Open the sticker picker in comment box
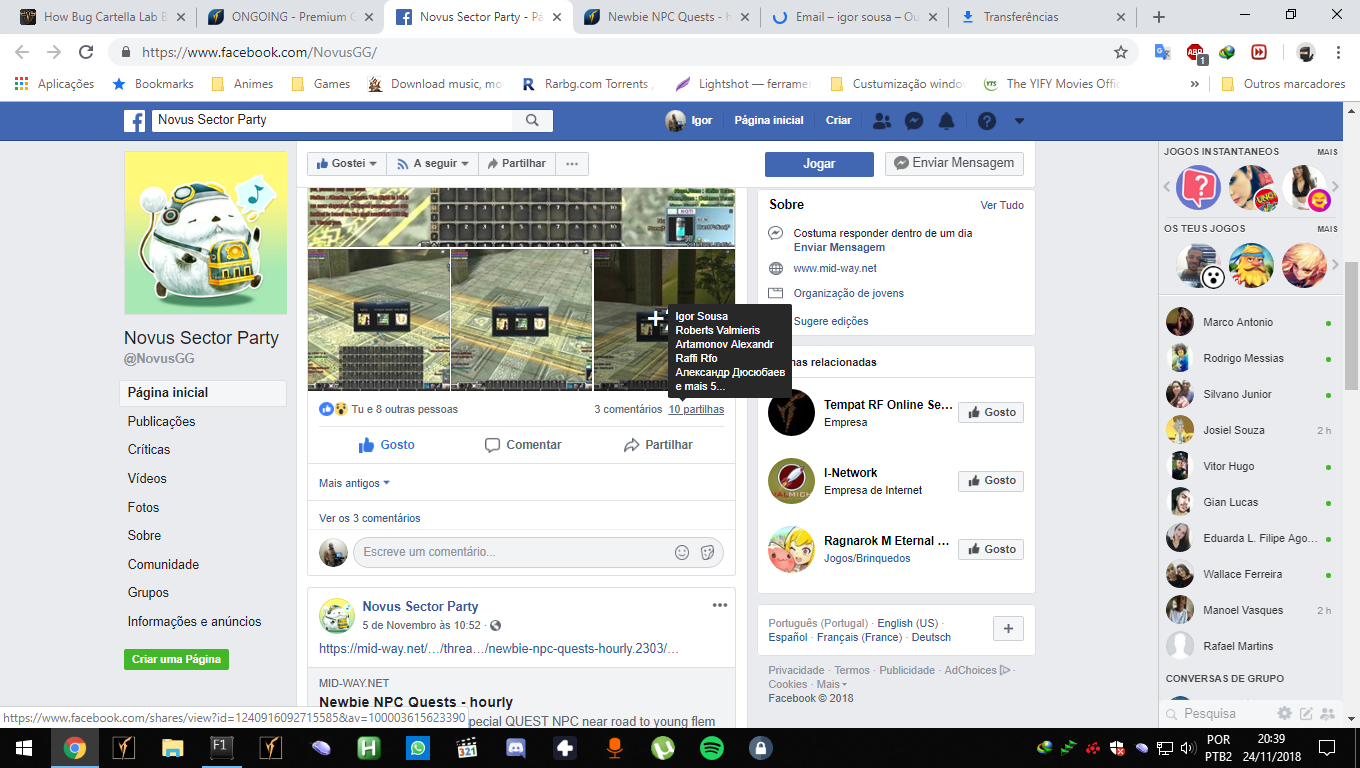The image size is (1360, 768). point(707,552)
